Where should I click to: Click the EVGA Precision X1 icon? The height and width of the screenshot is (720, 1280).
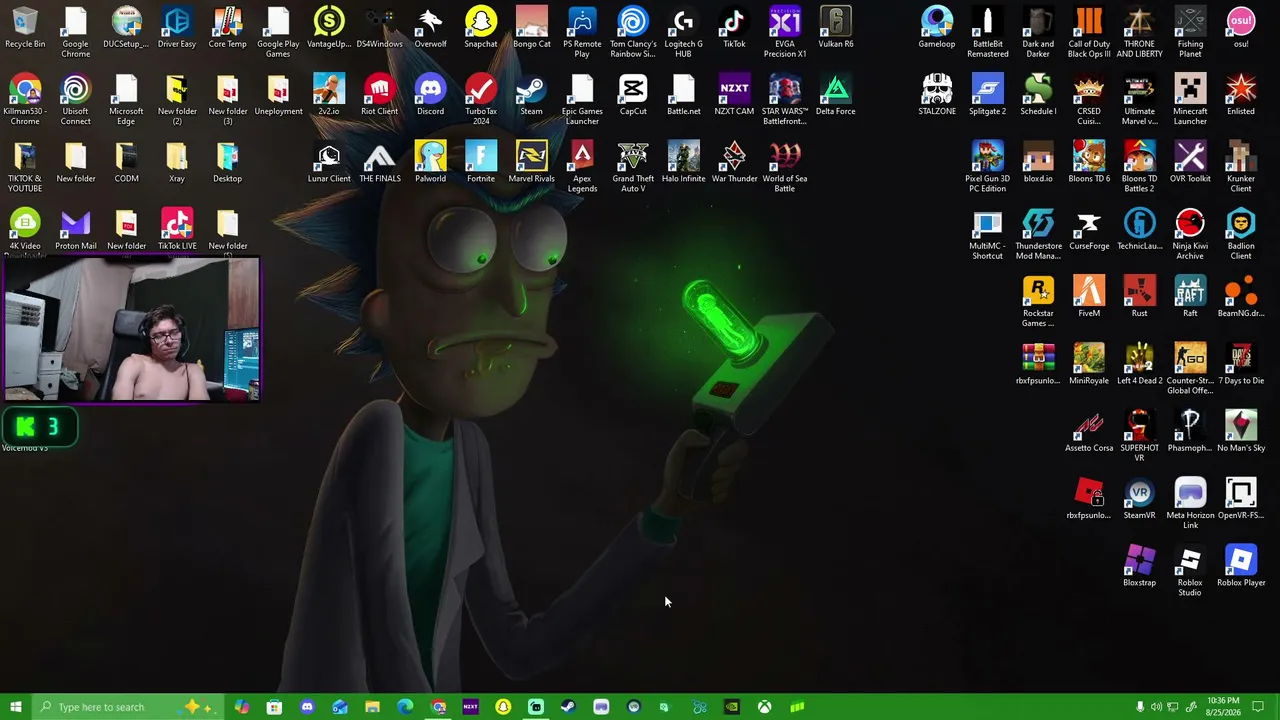(x=785, y=33)
